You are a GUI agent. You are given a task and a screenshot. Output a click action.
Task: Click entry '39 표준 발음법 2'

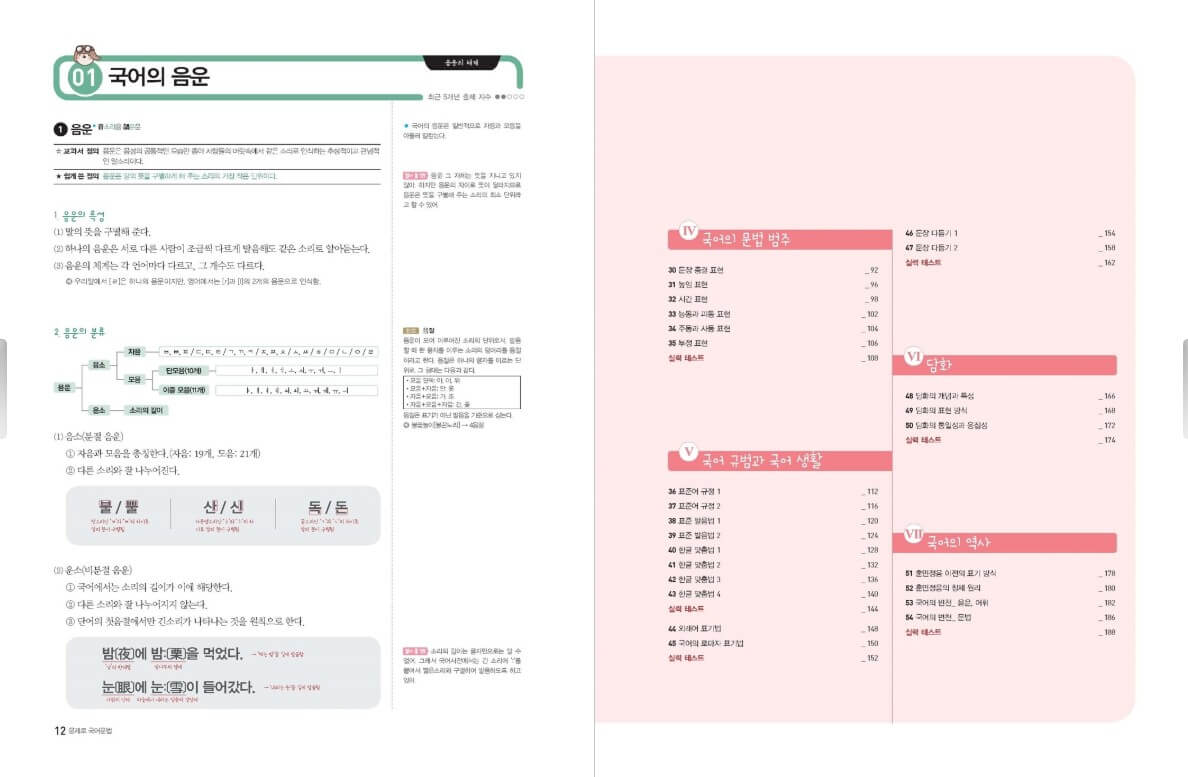(773, 535)
